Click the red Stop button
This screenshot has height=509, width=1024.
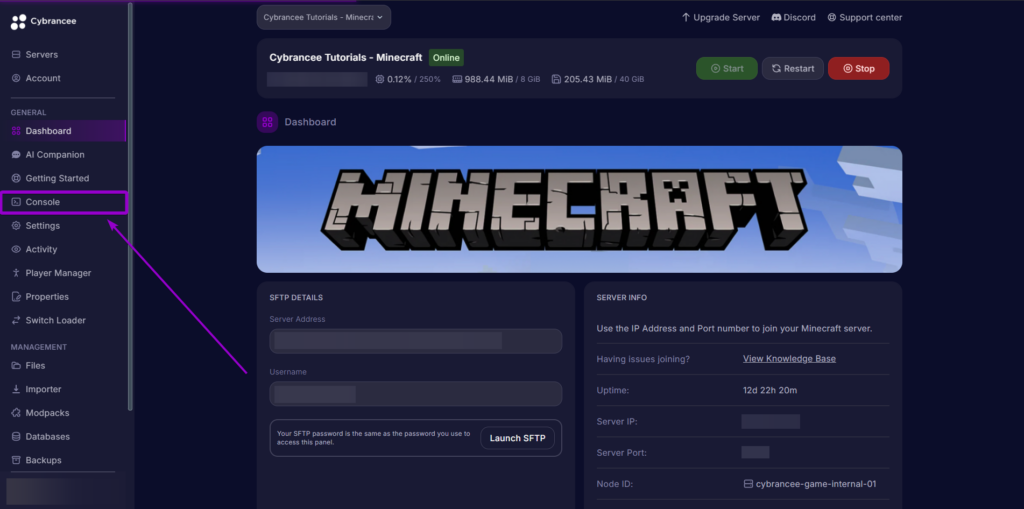859,69
